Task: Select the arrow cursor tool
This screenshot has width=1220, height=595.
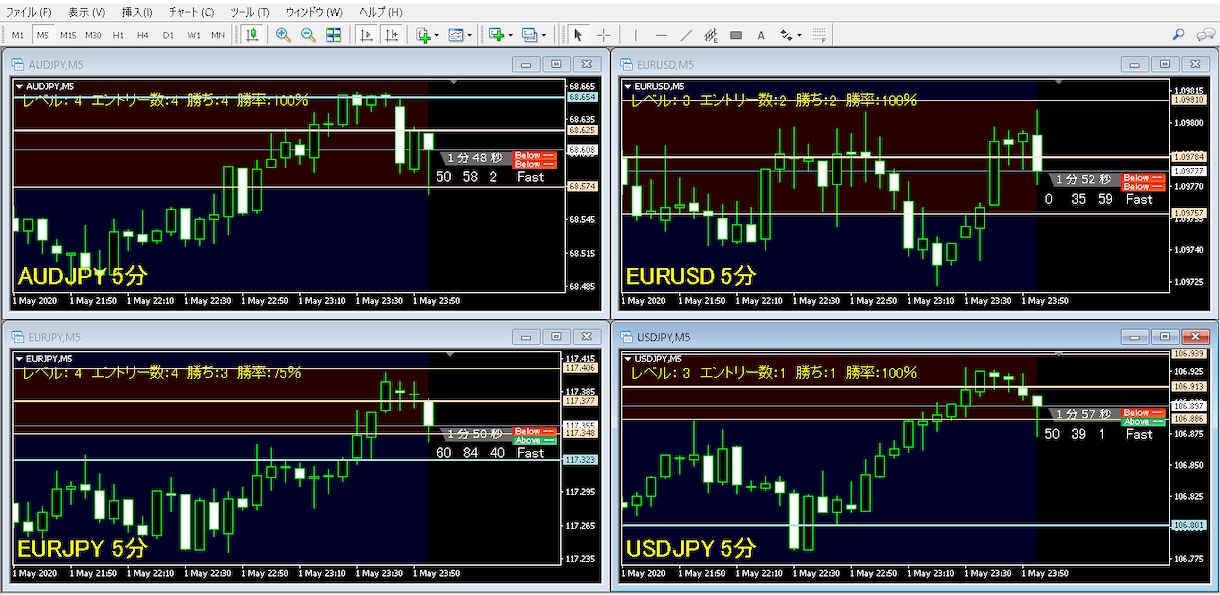Action: [x=578, y=35]
